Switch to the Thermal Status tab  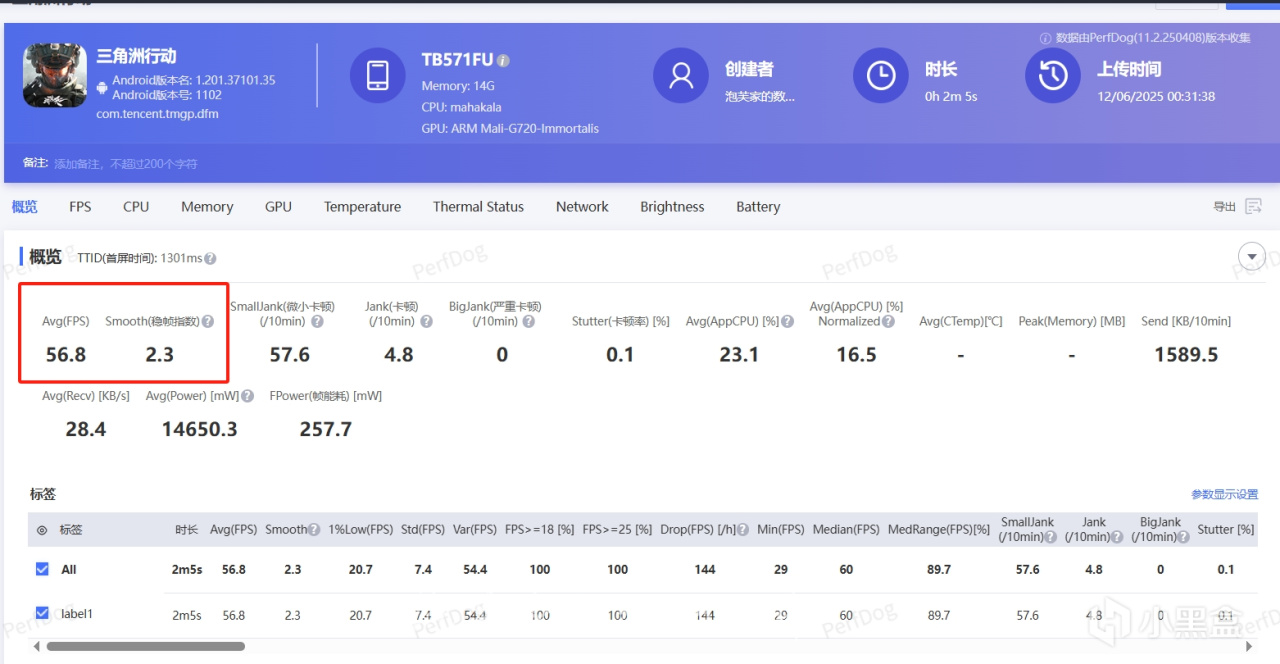[478, 207]
